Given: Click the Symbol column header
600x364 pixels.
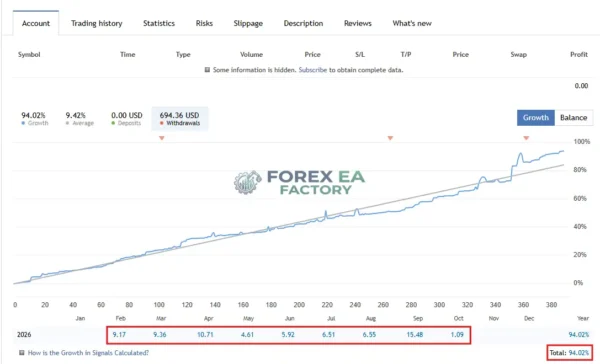Looking at the screenshot, I should (x=29, y=54).
